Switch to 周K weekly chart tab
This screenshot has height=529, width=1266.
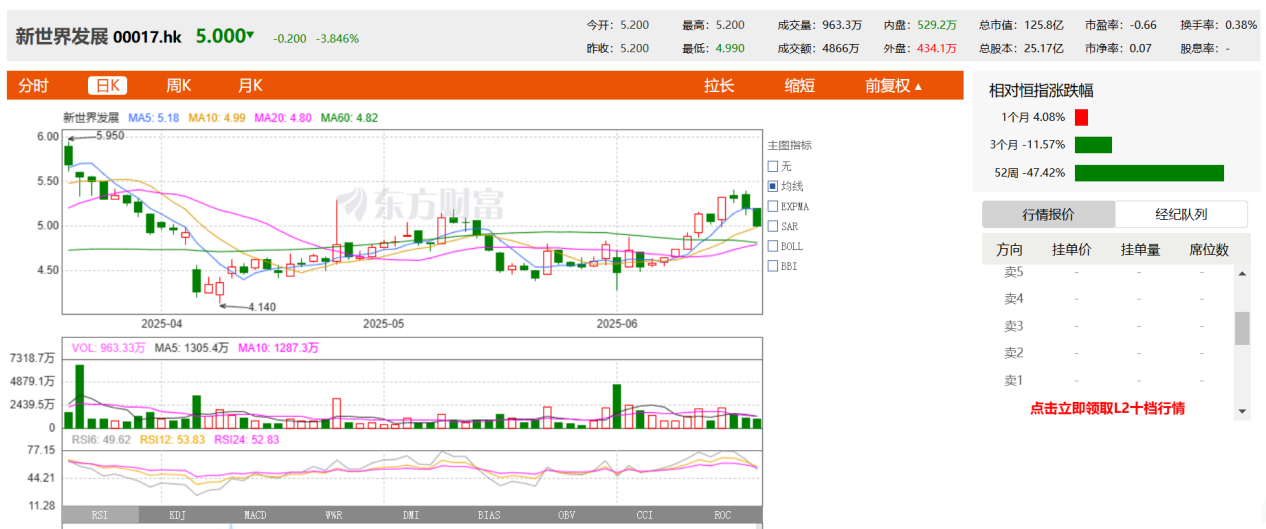click(179, 86)
